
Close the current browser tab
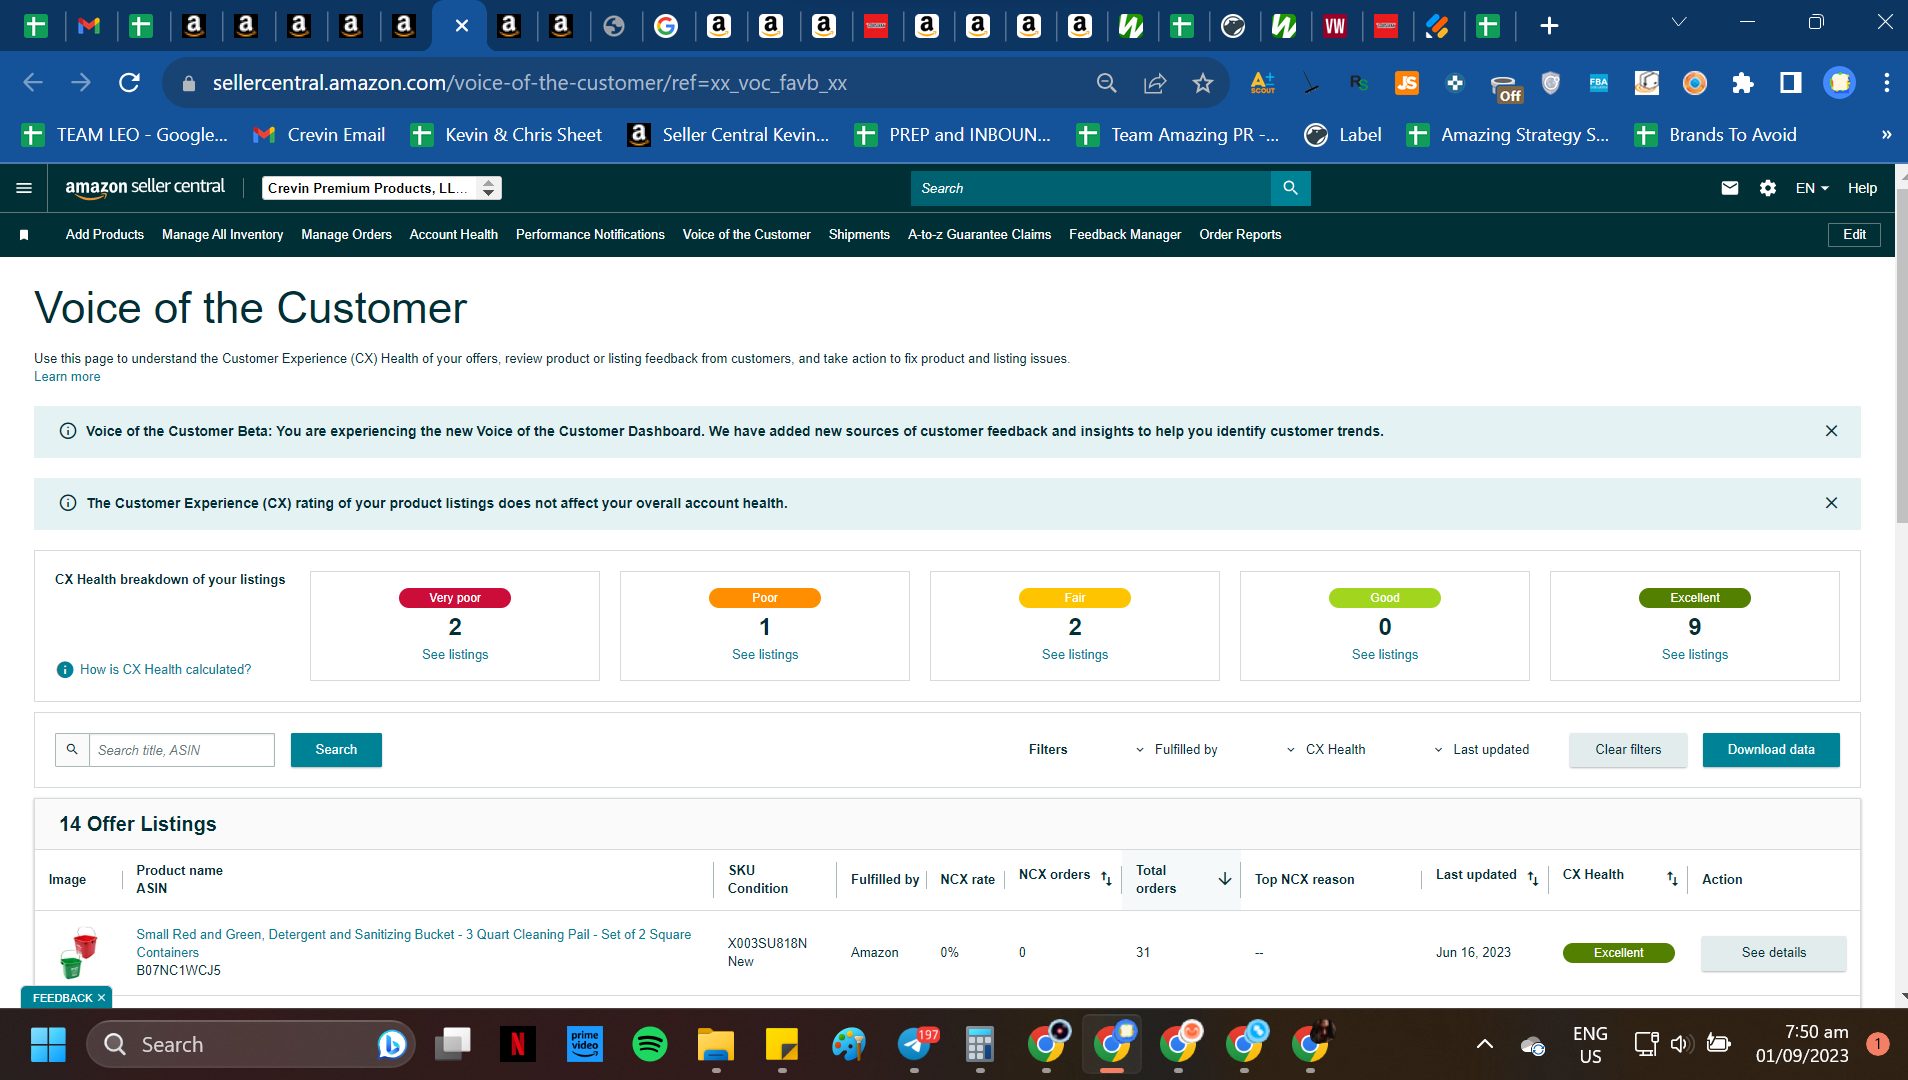pyautogui.click(x=461, y=26)
